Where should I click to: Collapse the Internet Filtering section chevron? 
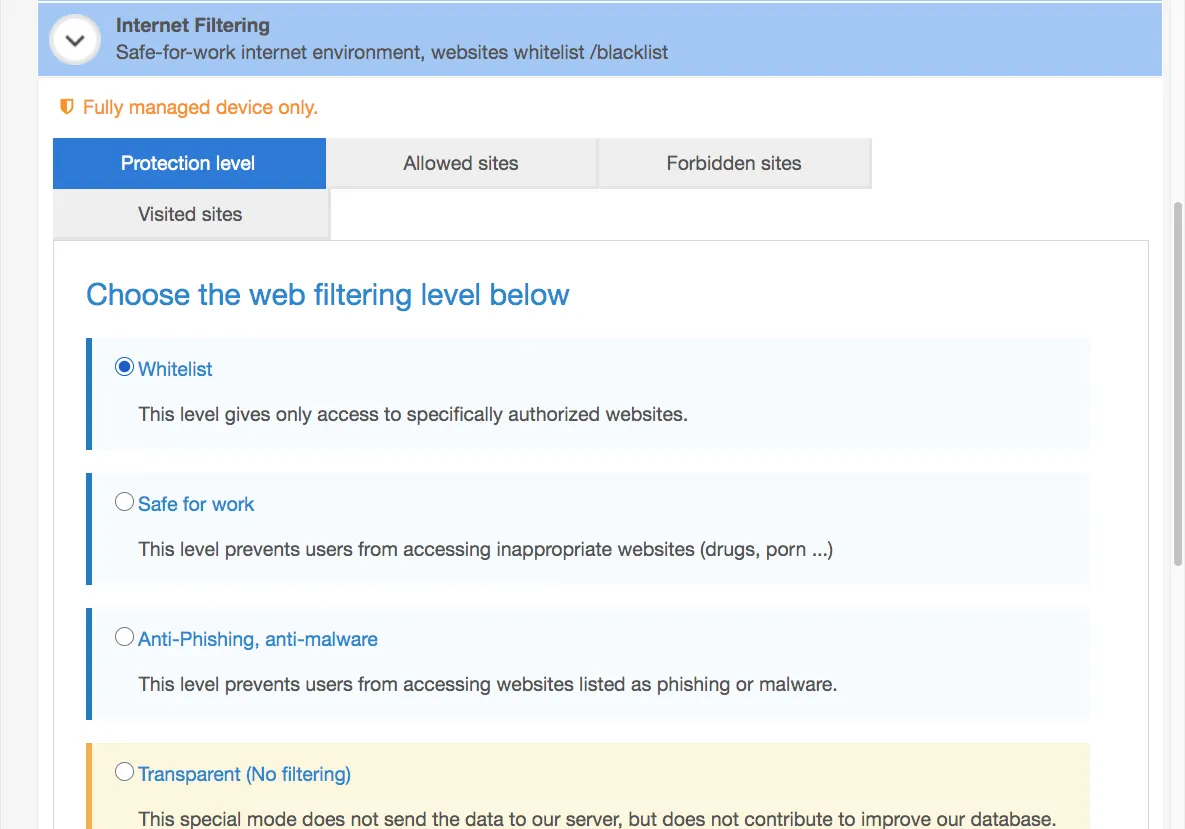(x=75, y=40)
